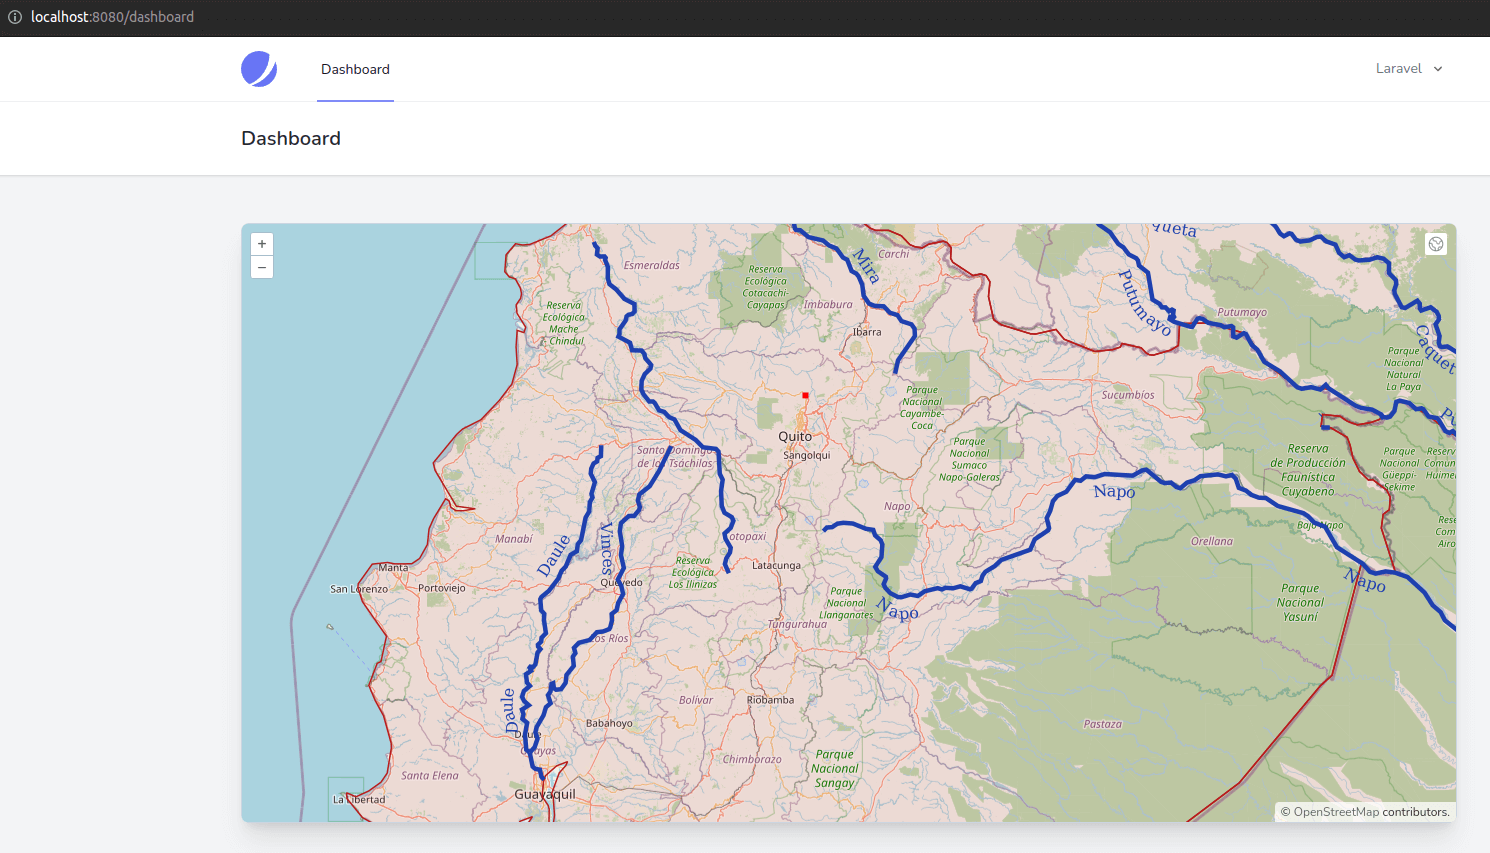The width and height of the screenshot is (1490, 853).
Task: Click the red marker north of Quito
Action: [x=805, y=395]
